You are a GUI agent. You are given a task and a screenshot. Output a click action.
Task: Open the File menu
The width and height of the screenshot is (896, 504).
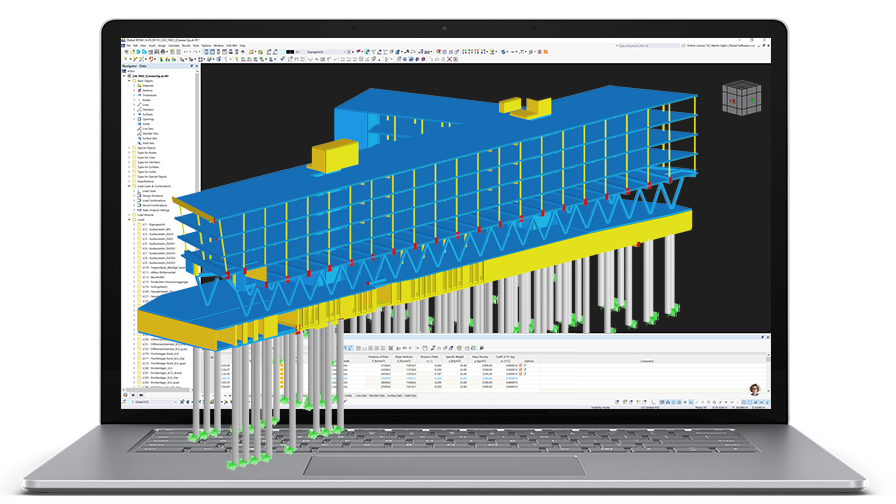tap(129, 46)
